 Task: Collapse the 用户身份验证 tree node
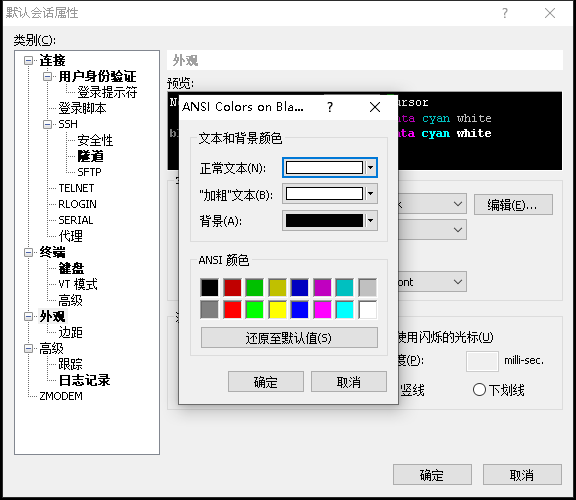tap(47, 76)
